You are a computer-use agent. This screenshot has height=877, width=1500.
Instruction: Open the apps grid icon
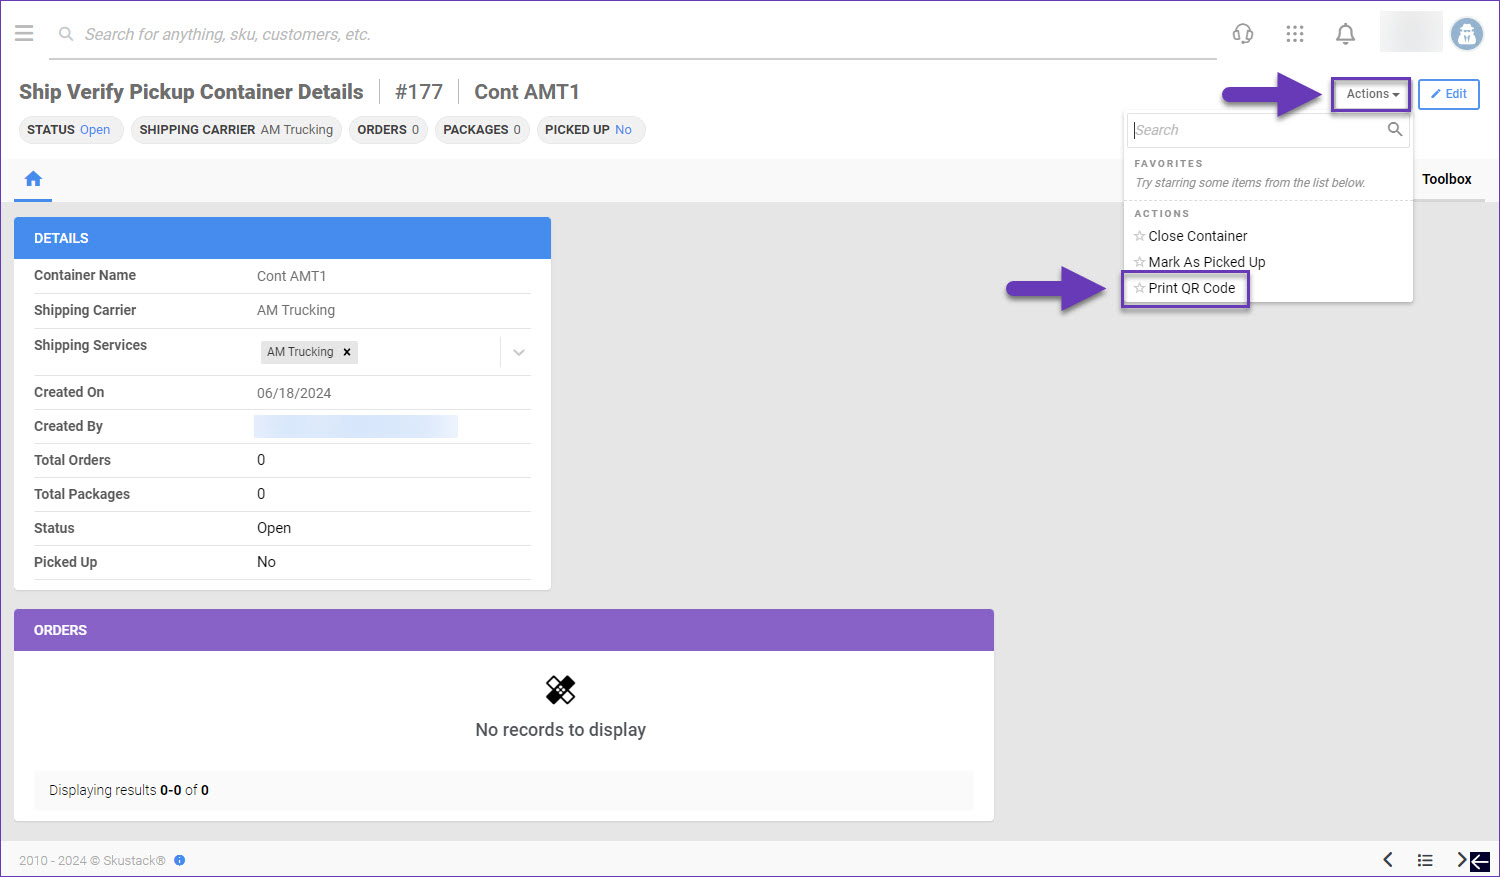coord(1295,34)
